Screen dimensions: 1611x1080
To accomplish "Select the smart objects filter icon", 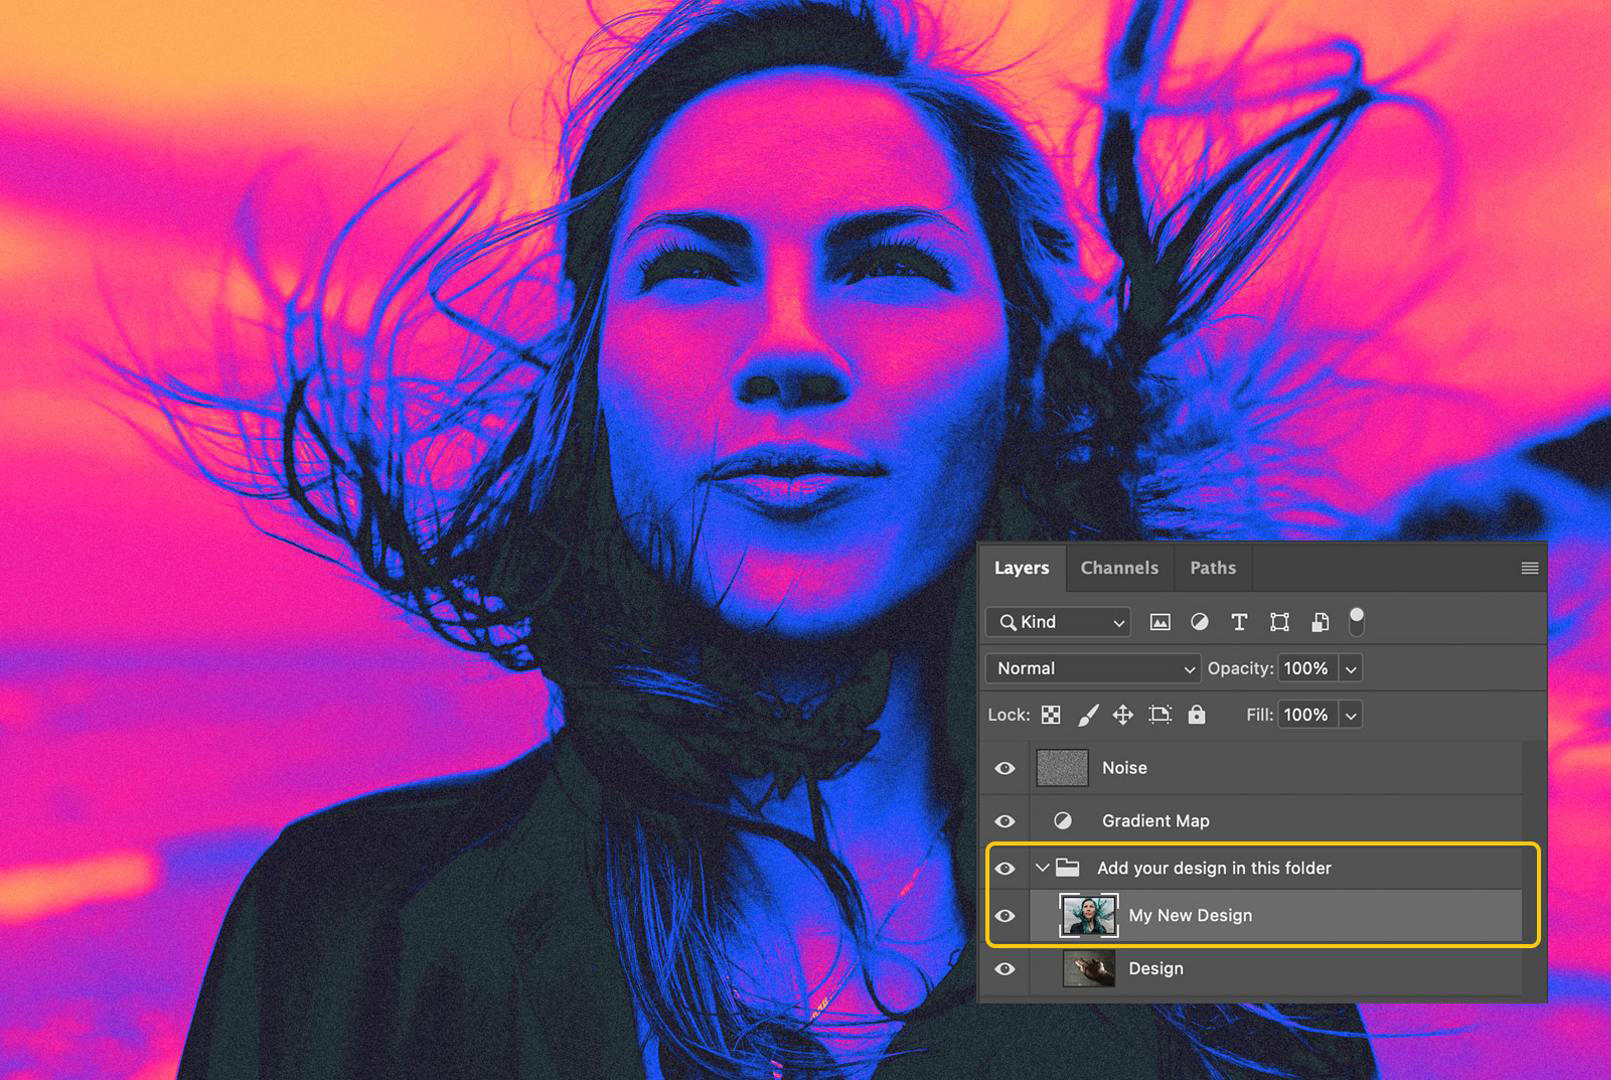I will click(x=1319, y=622).
